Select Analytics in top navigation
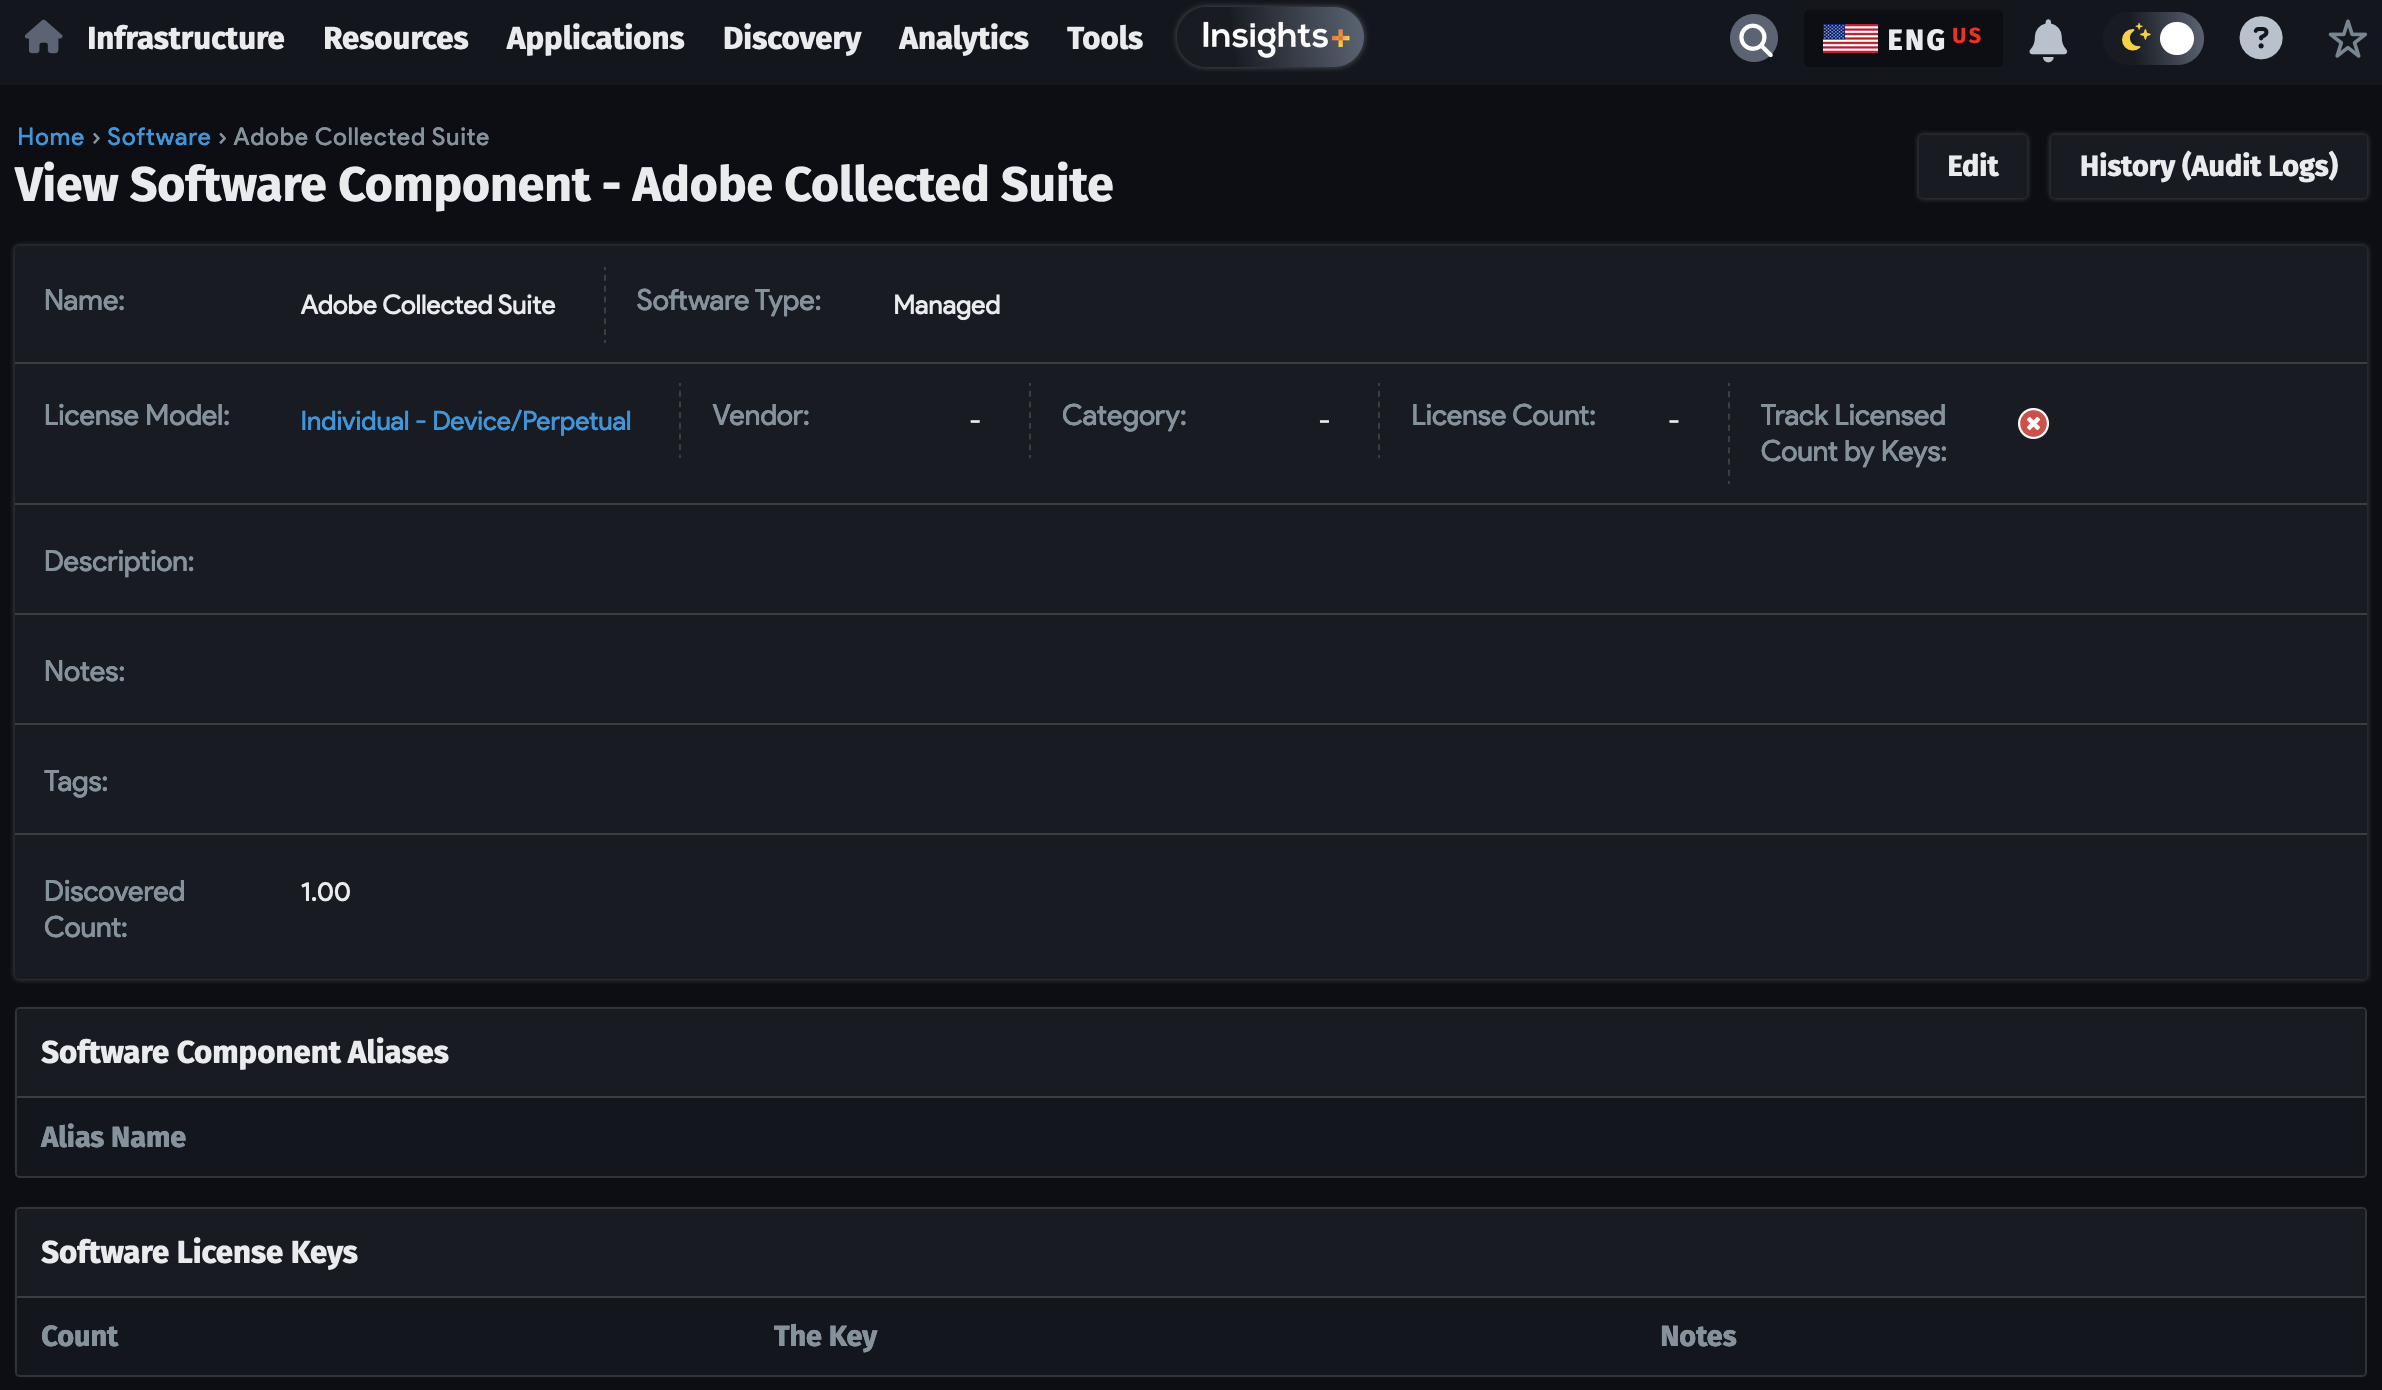Viewport: 2382px width, 1390px height. tap(963, 38)
